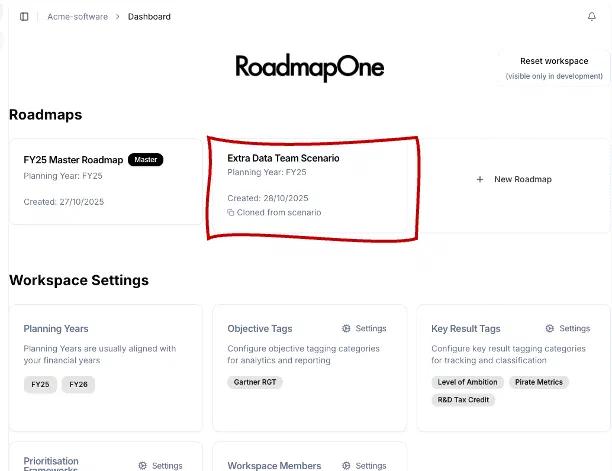Click 'Planning Year: FY25' under Master Roadmap
Screen dimensions: 612x471
pyautogui.click(x=63, y=176)
